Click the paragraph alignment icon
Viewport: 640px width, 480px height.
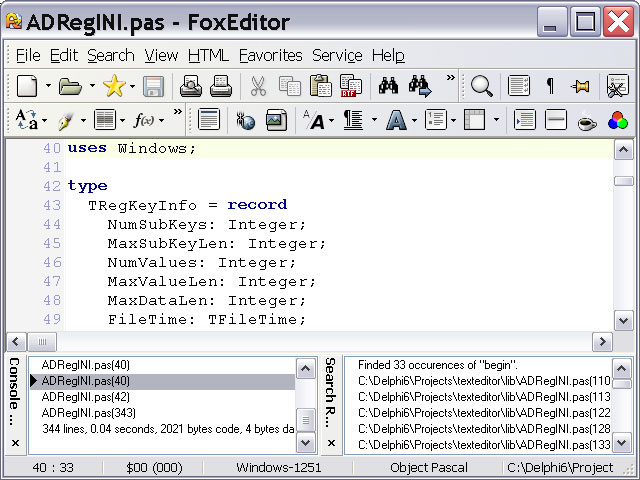[x=353, y=120]
